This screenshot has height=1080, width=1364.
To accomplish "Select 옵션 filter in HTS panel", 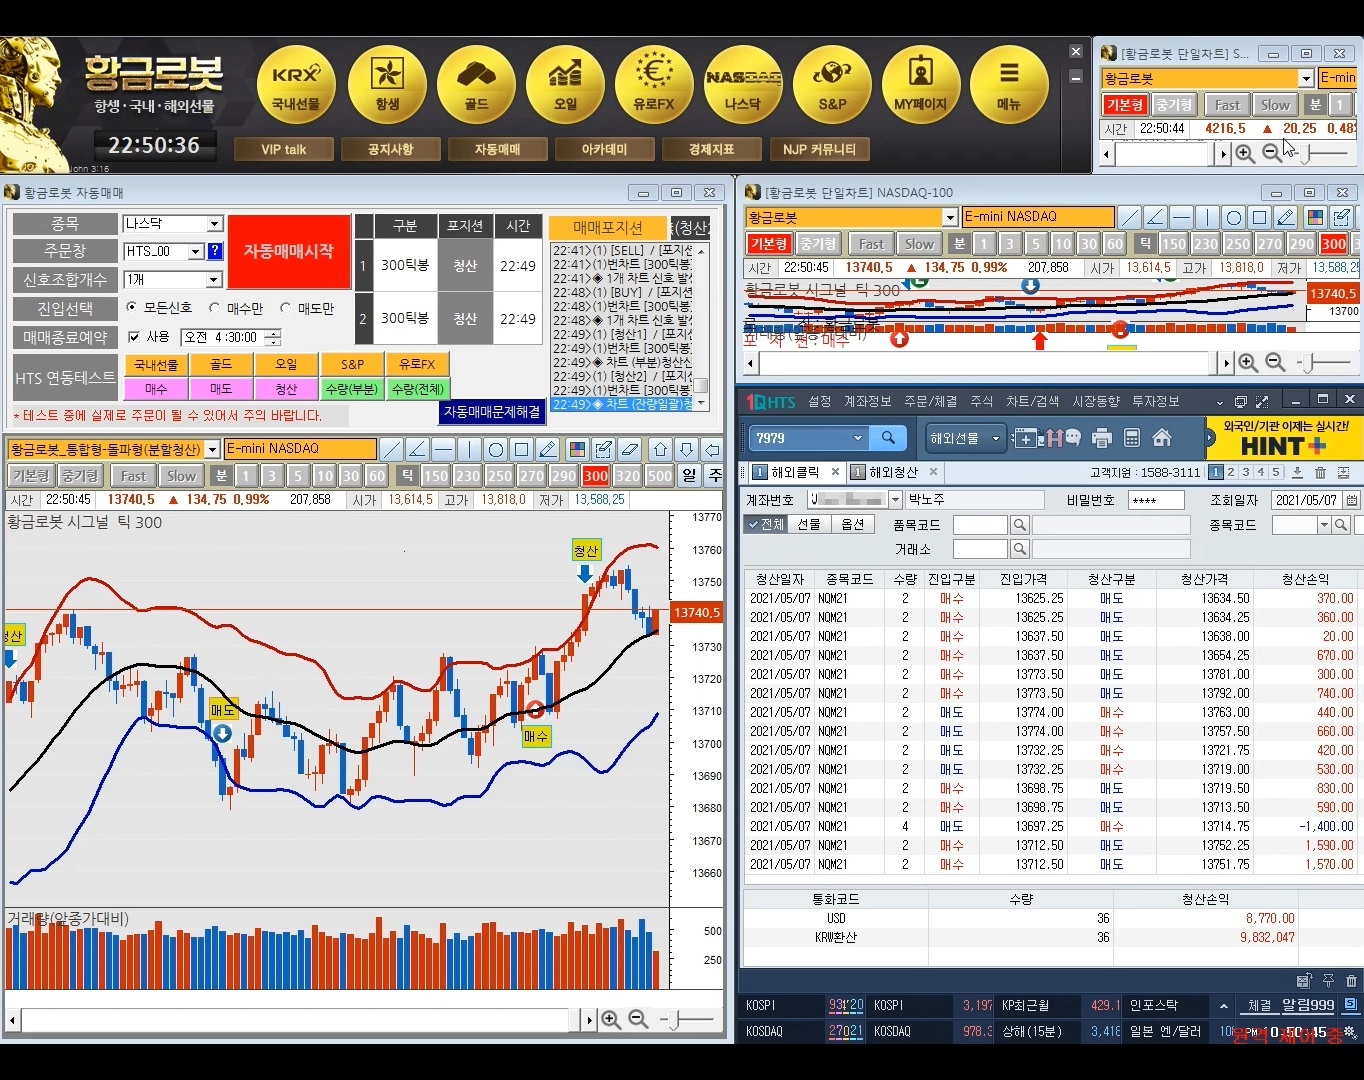I will point(853,524).
